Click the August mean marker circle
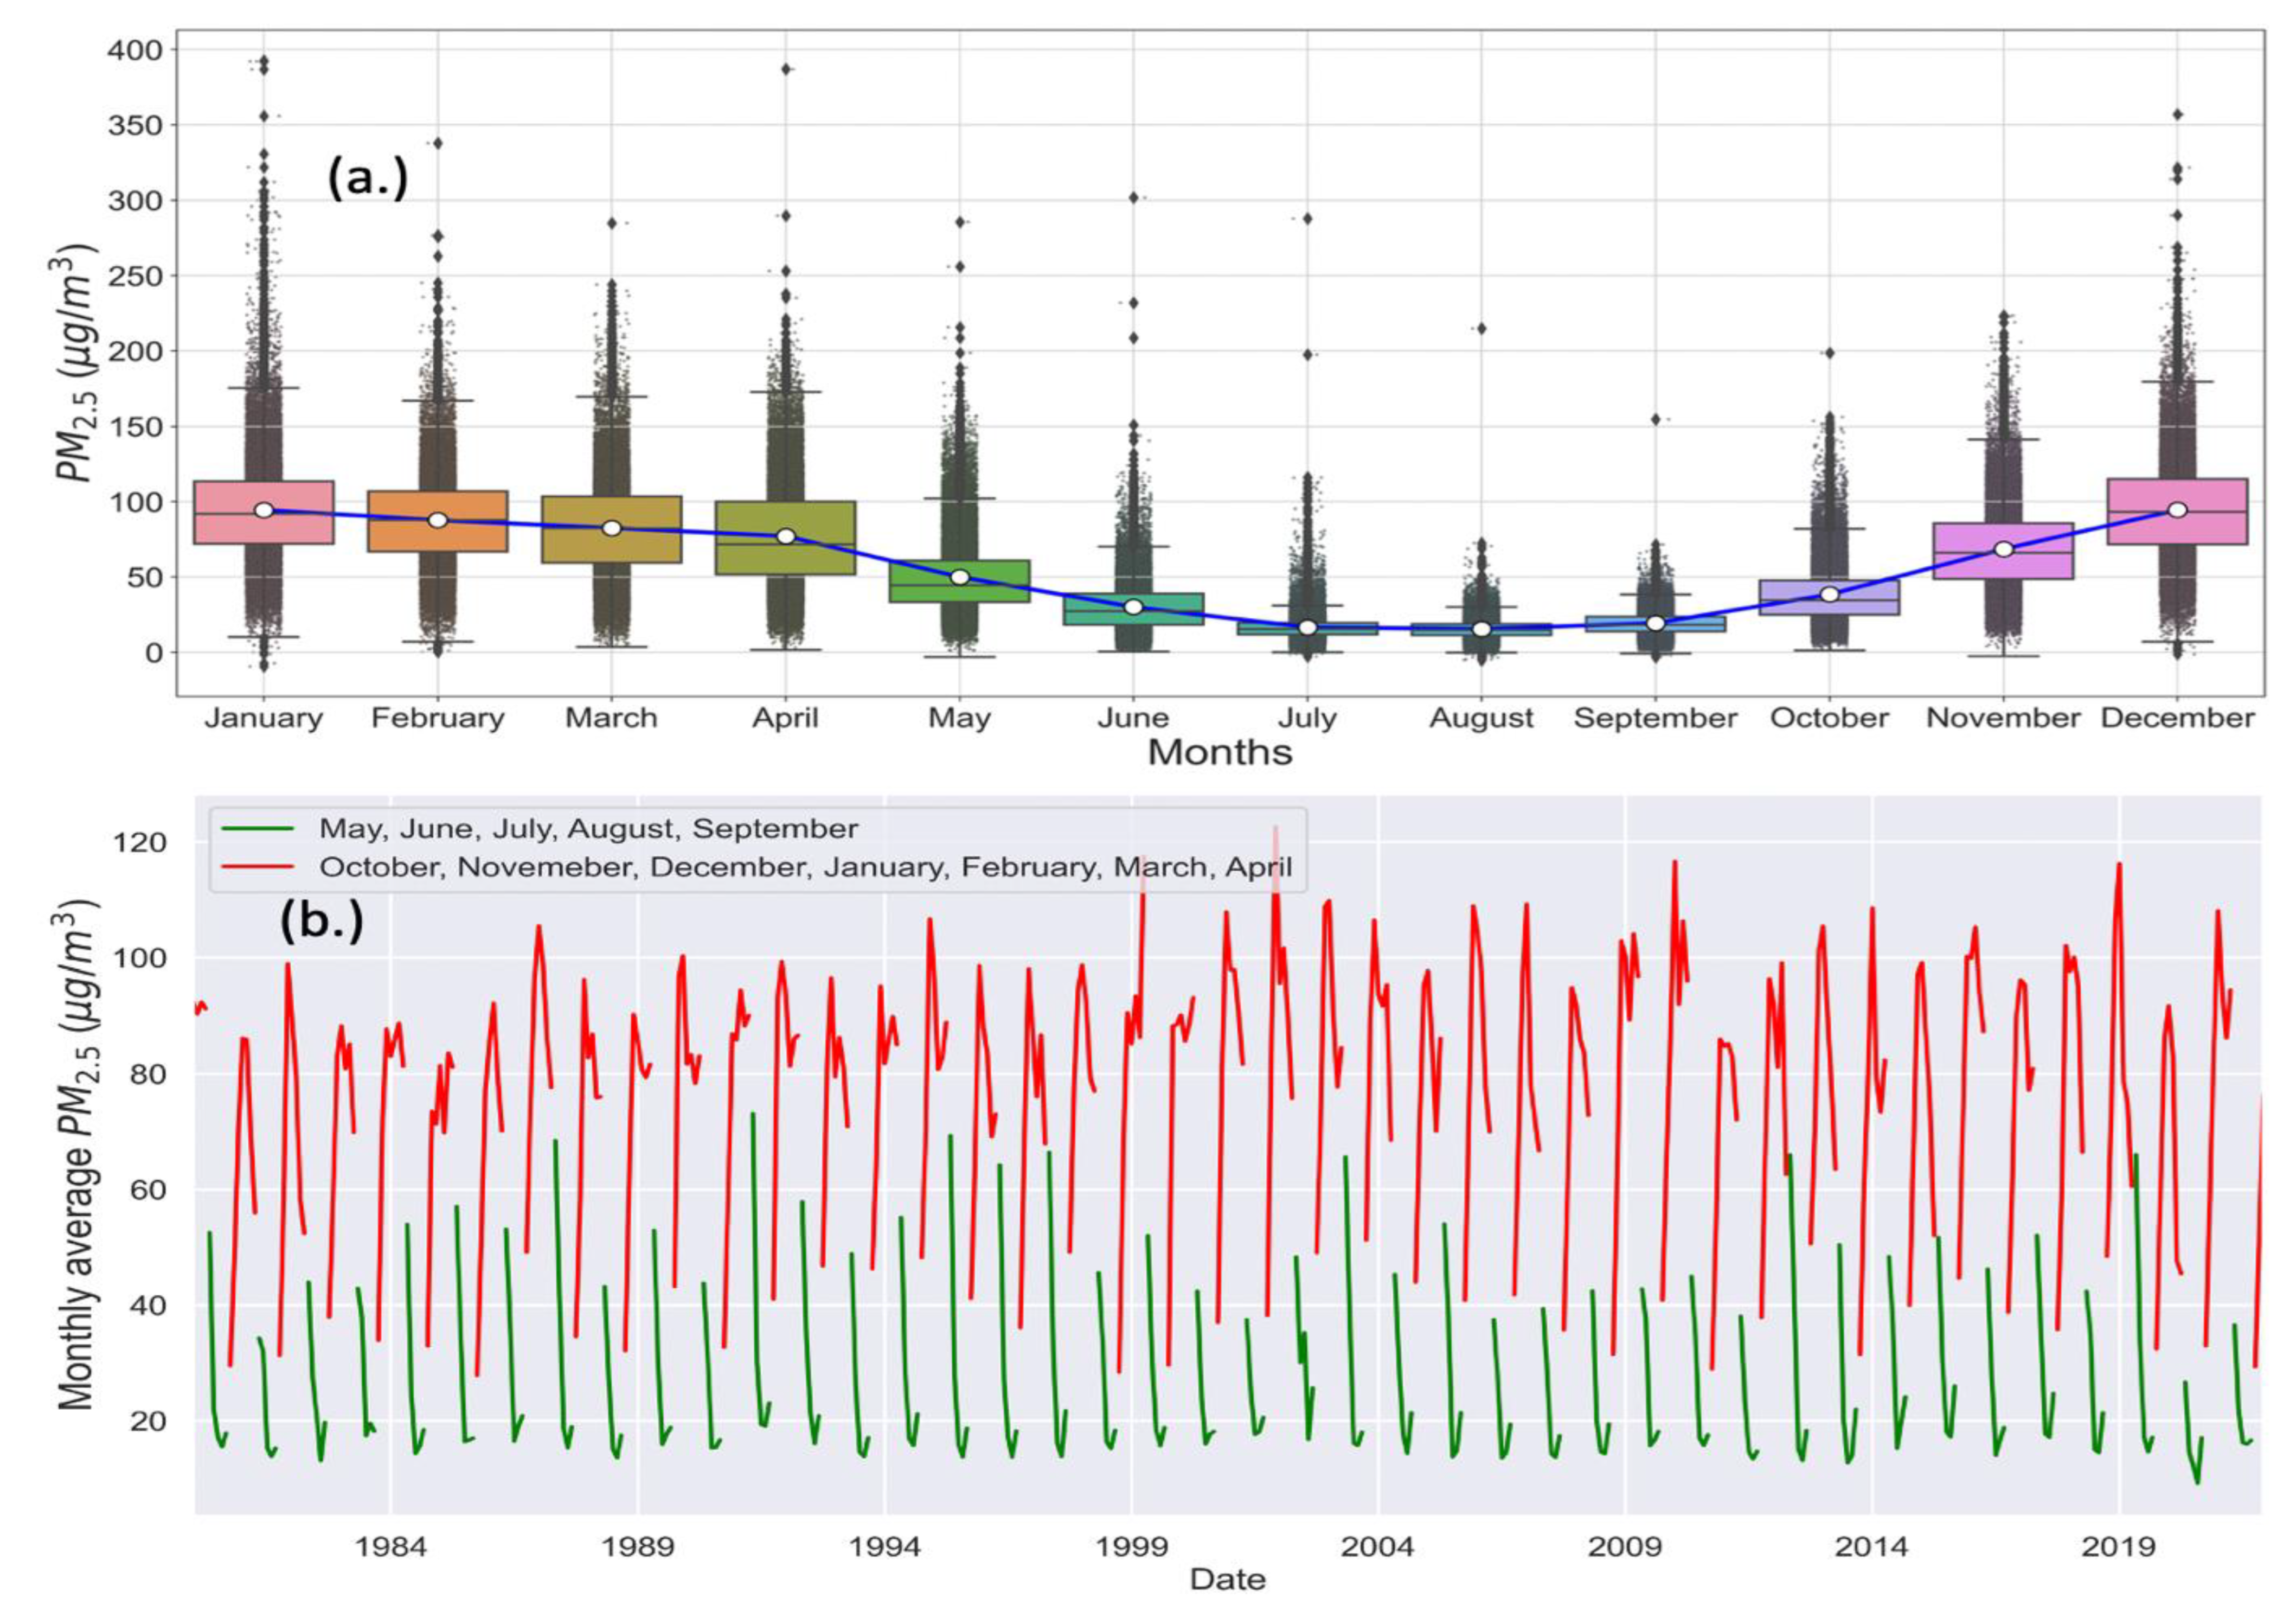Image resolution: width=2296 pixels, height=1605 pixels. pyautogui.click(x=1481, y=629)
